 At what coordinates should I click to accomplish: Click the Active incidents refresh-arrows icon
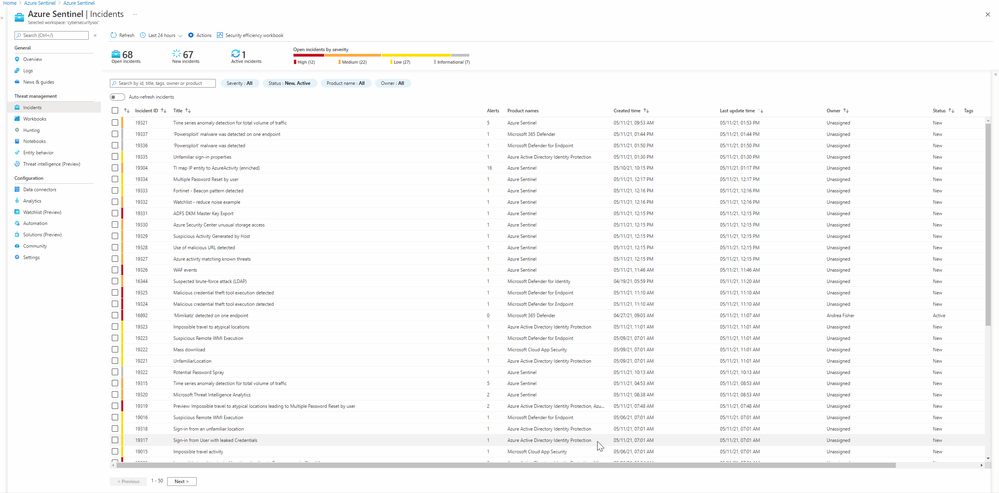236,54
